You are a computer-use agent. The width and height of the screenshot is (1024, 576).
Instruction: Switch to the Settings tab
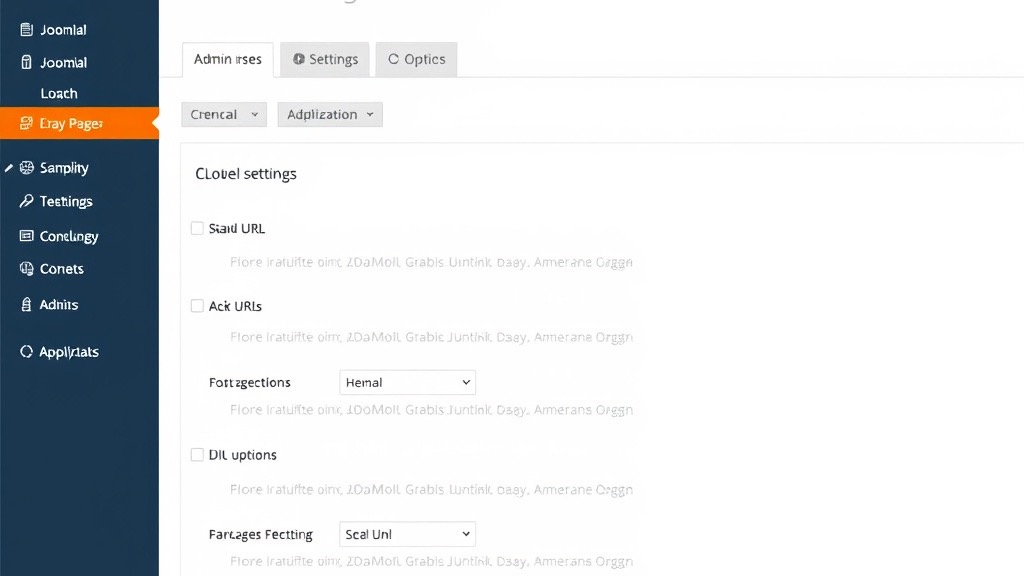pos(325,60)
